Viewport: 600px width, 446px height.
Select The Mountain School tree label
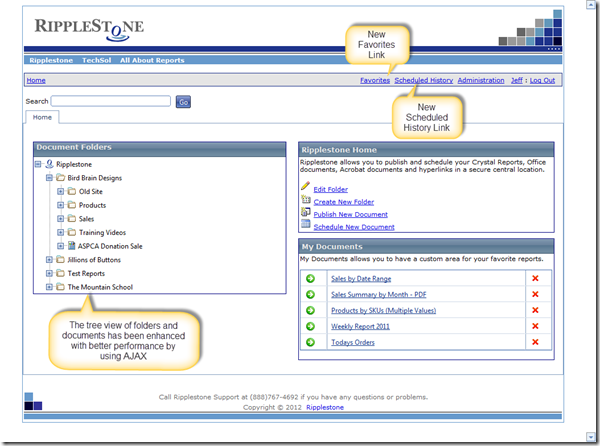100,287
